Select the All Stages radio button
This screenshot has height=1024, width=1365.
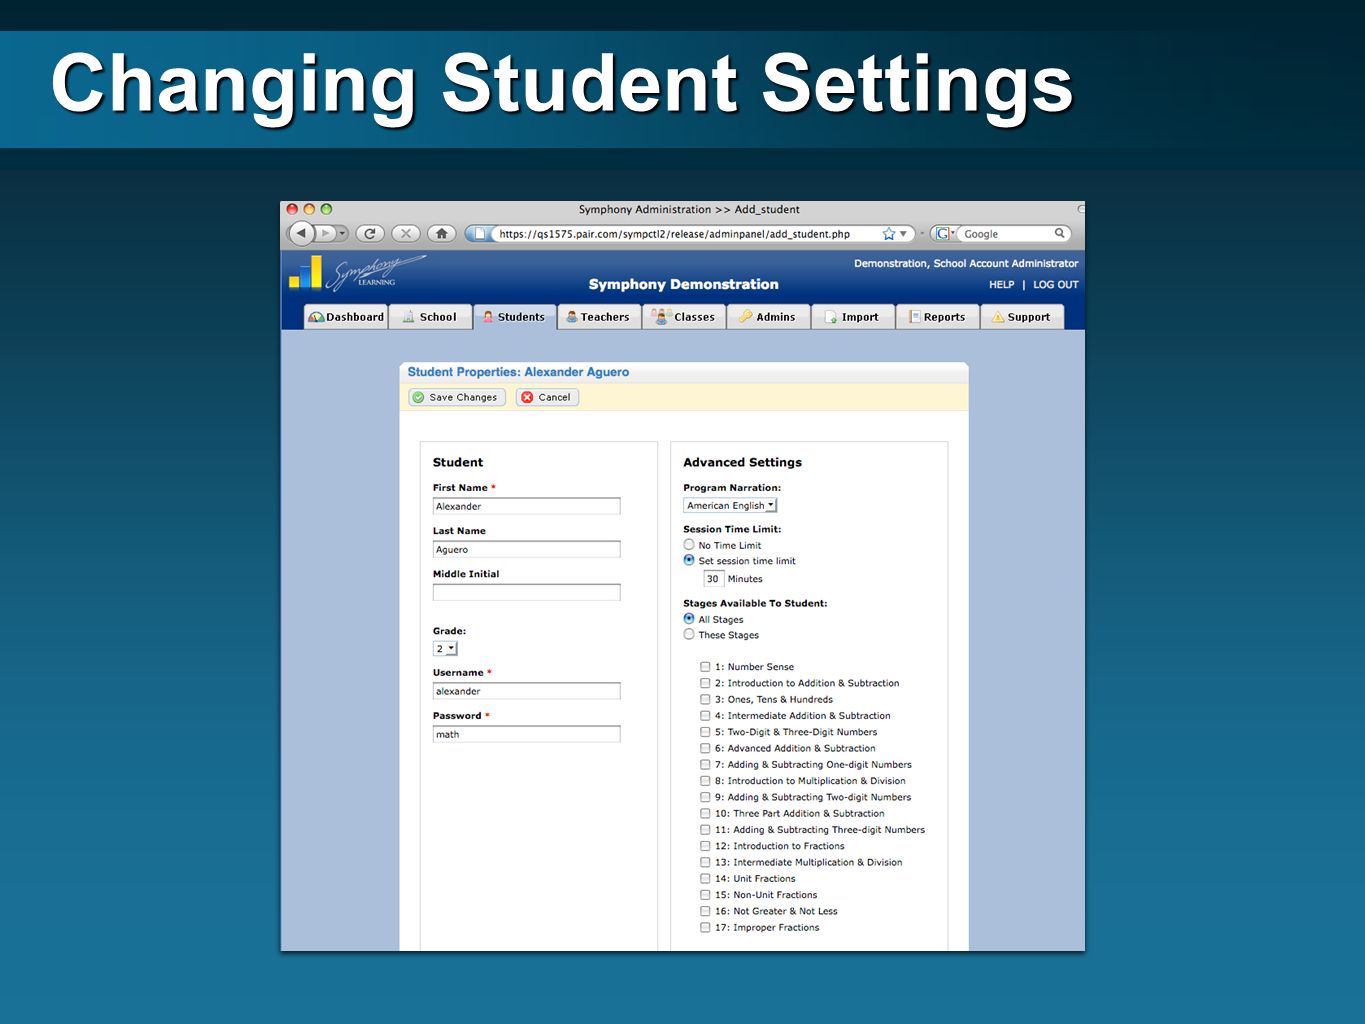(x=689, y=619)
